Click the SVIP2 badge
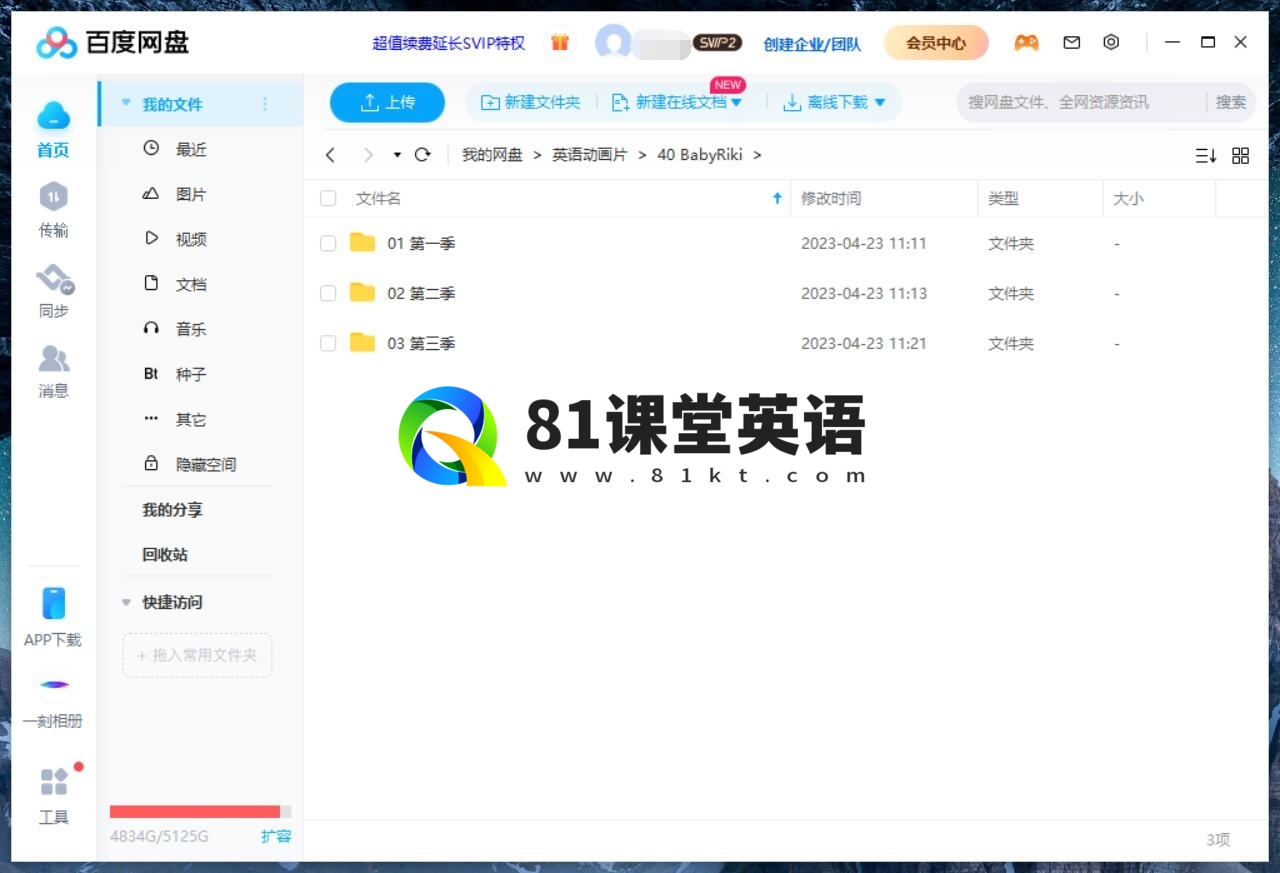Image resolution: width=1280 pixels, height=873 pixels. pyautogui.click(x=717, y=43)
